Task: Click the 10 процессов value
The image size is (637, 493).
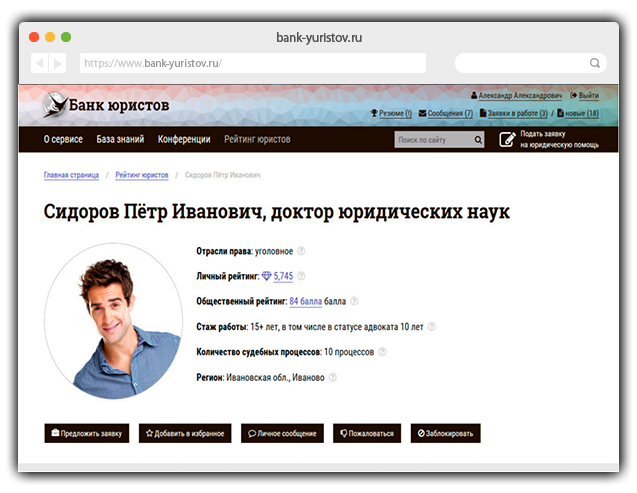Action: coord(349,352)
